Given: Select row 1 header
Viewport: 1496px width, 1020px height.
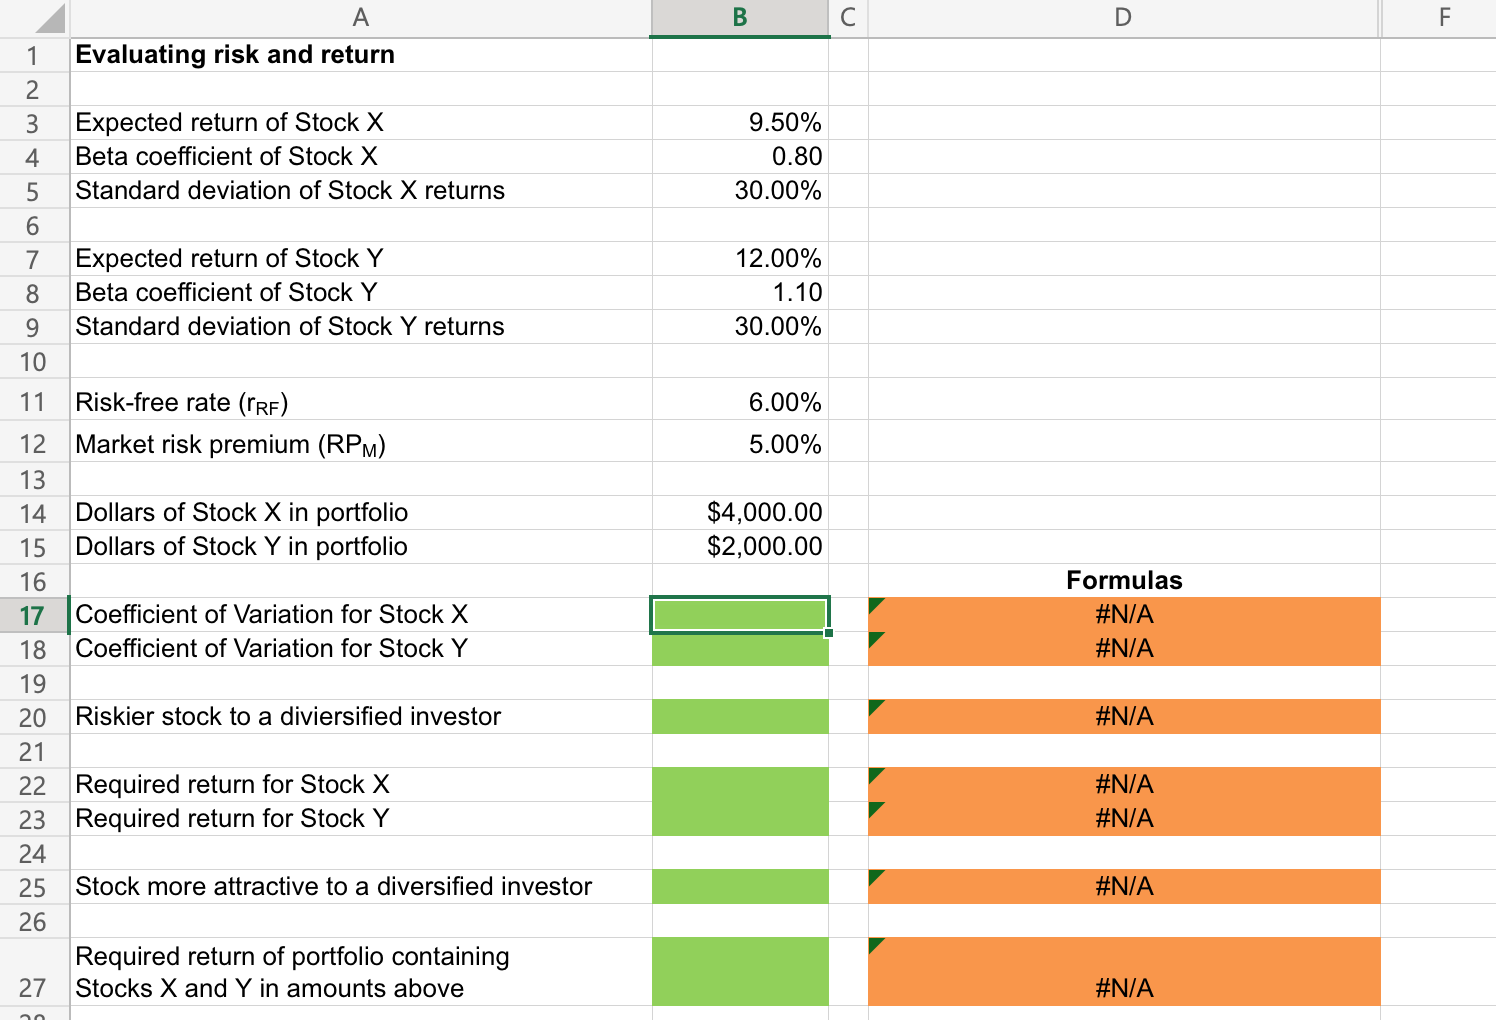Looking at the screenshot, I should [x=33, y=56].
